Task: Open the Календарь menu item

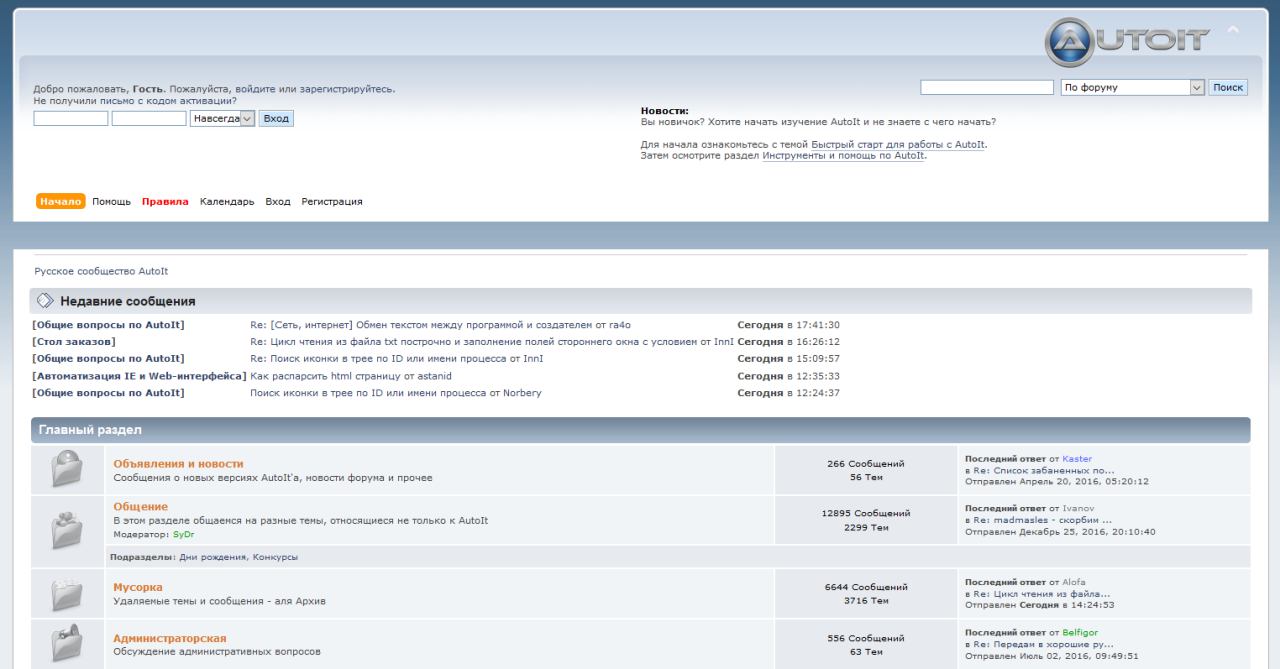Action: 227,202
